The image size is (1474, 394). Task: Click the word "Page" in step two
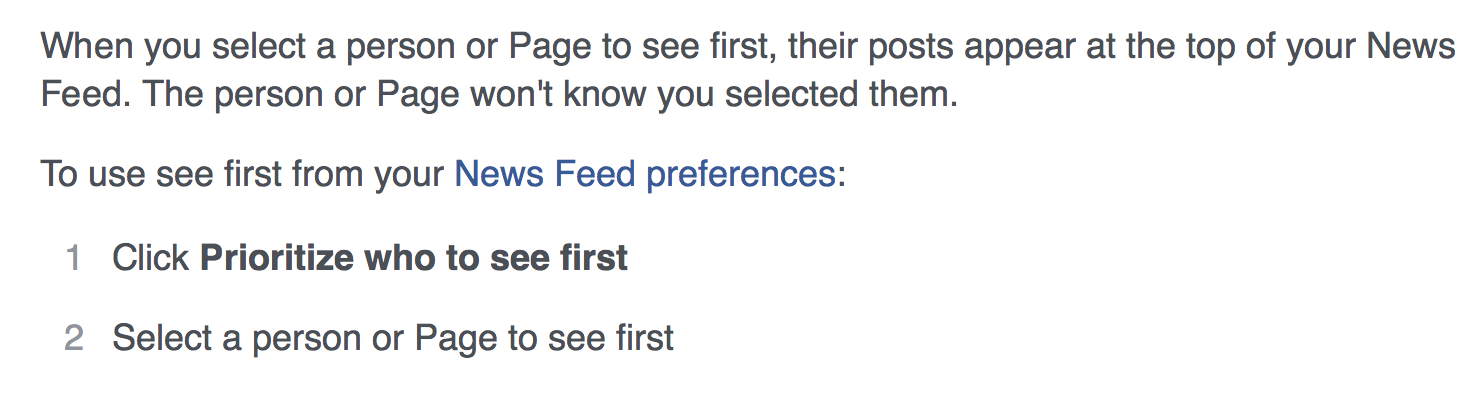click(456, 338)
